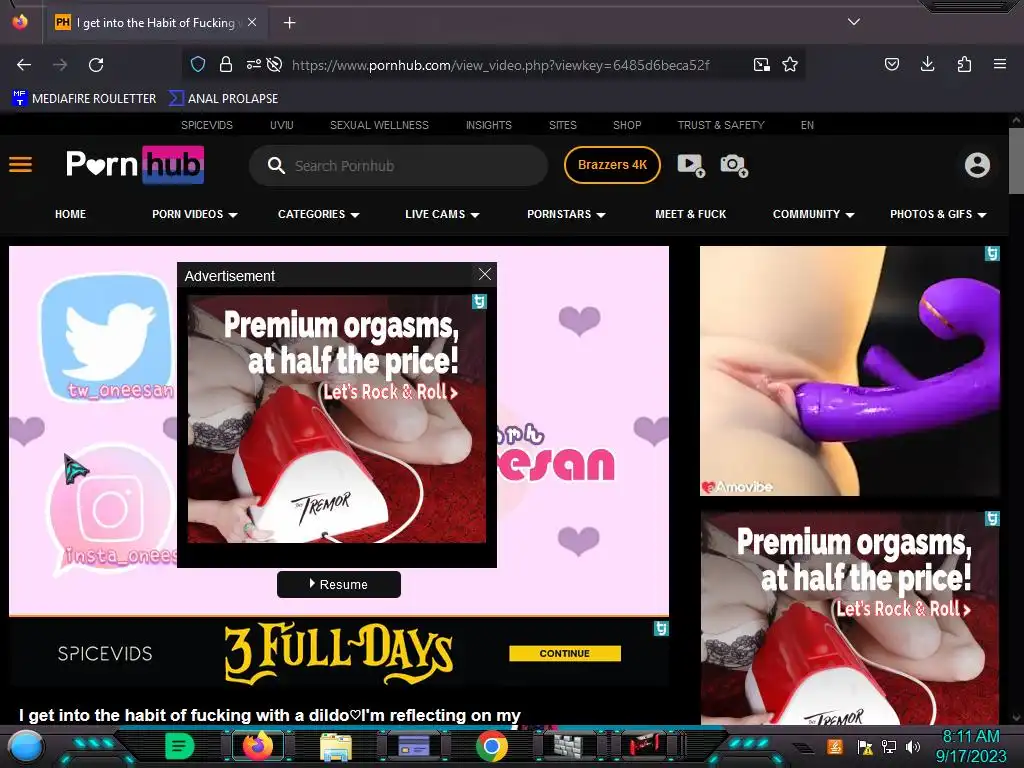Close the current browser tab

pyautogui.click(x=251, y=22)
